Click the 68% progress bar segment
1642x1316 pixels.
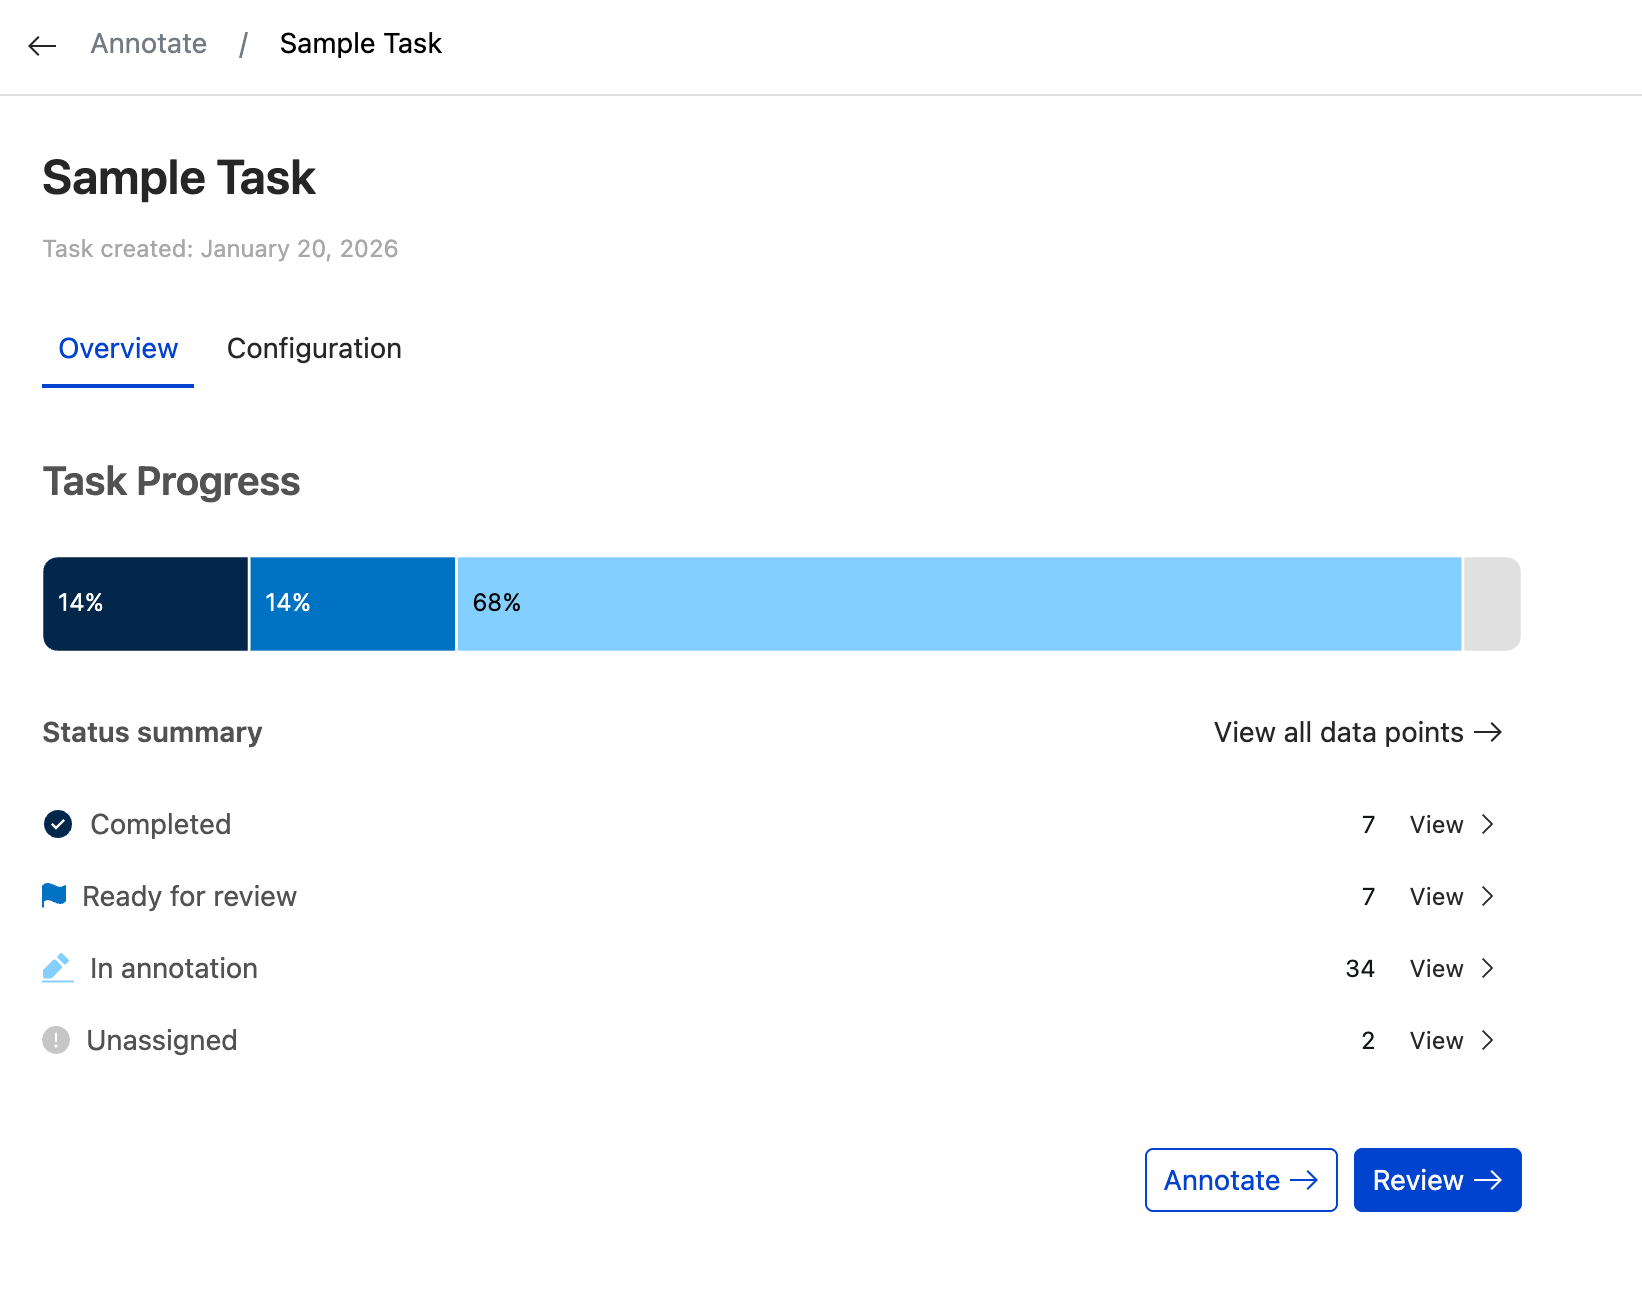(x=958, y=603)
